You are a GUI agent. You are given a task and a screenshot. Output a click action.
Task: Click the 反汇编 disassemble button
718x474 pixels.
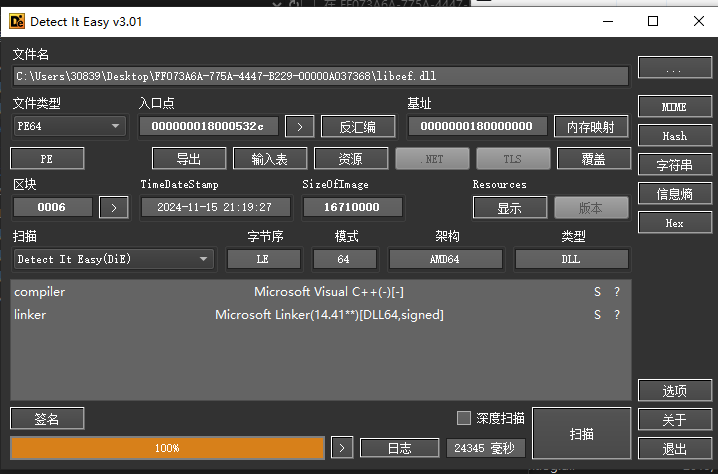coord(358,126)
